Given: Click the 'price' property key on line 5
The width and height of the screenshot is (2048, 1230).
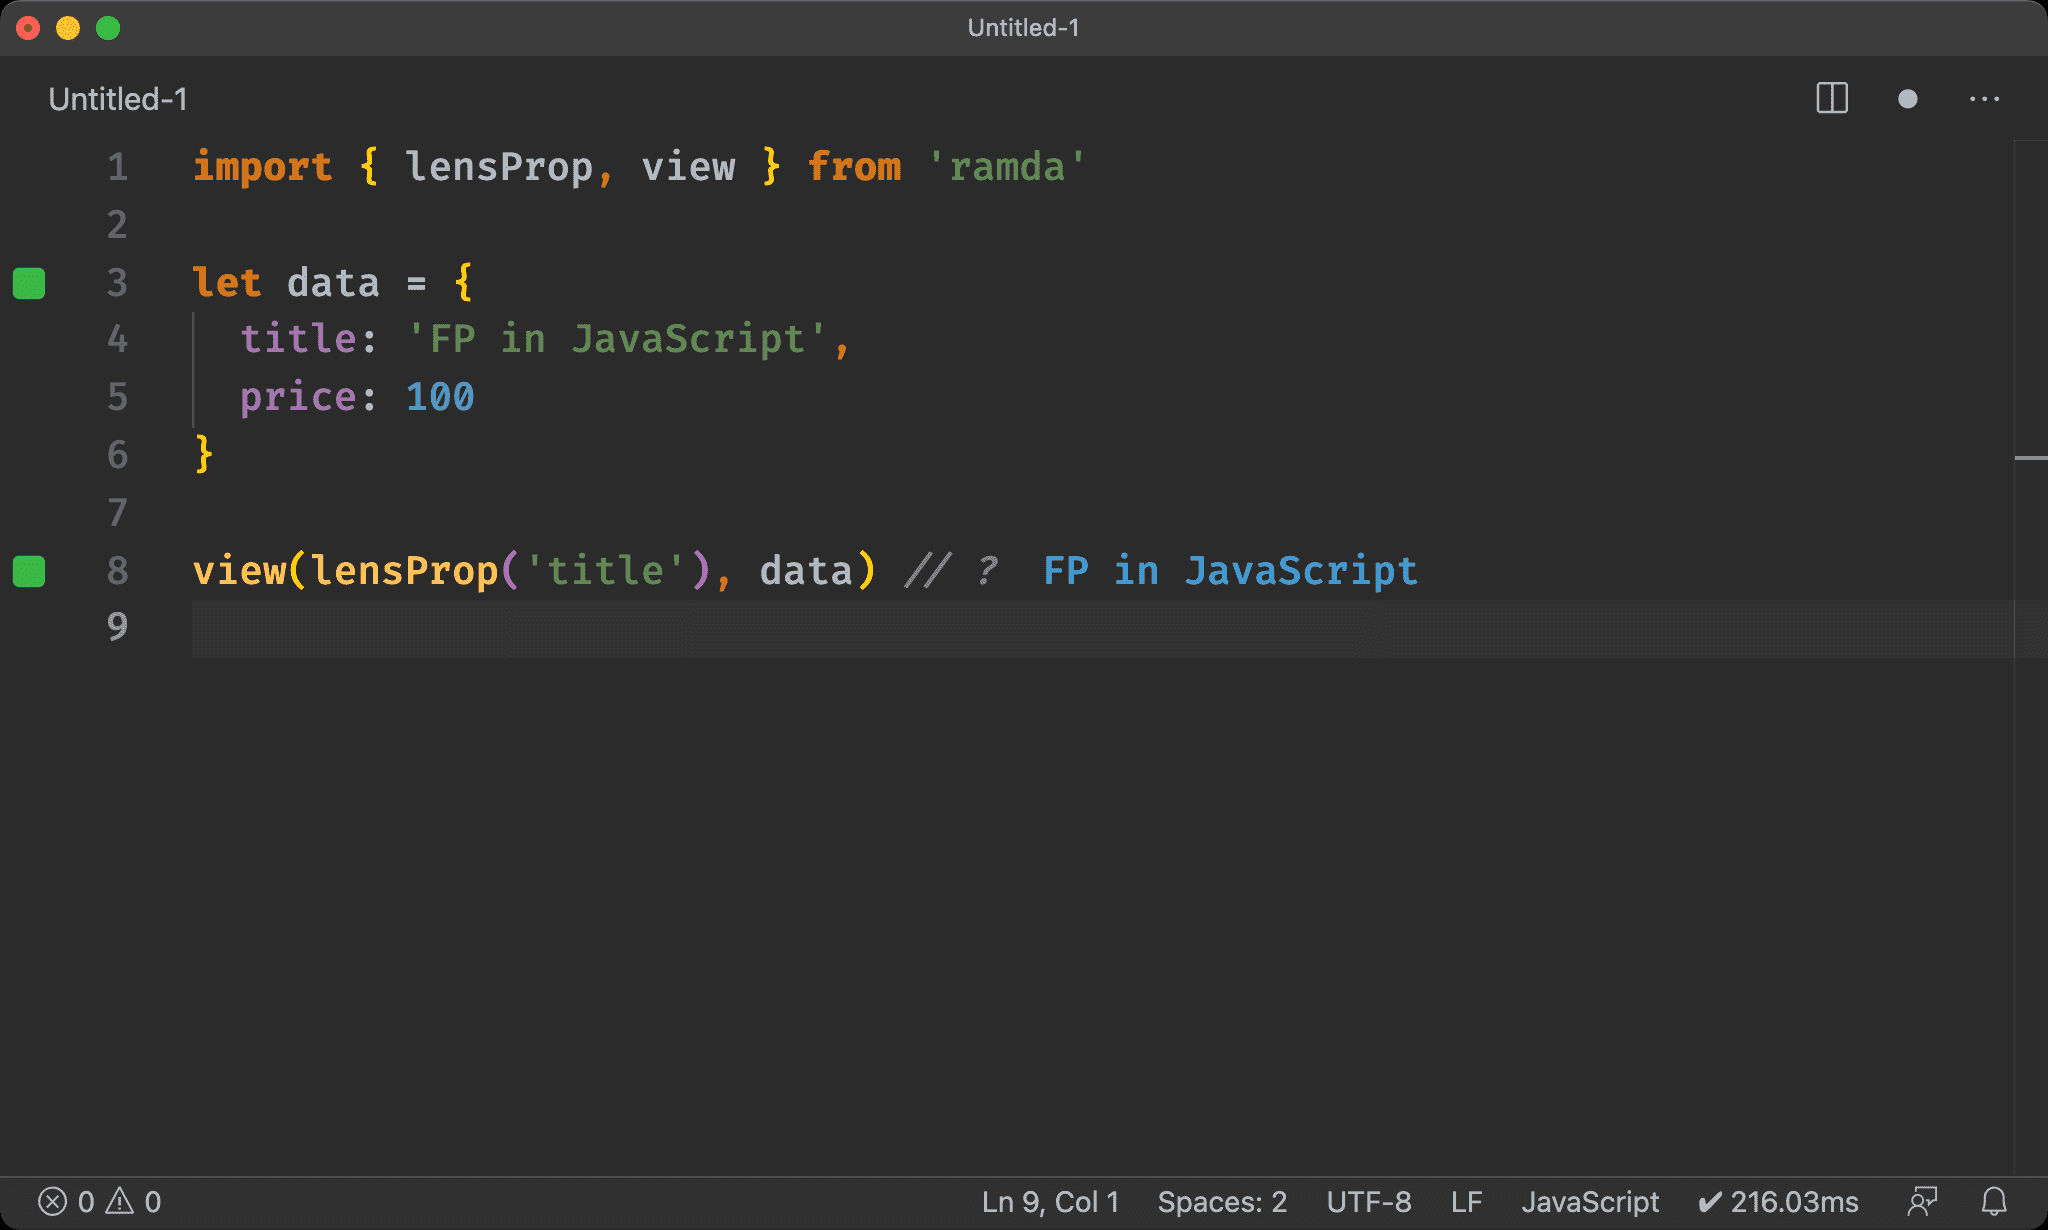Looking at the screenshot, I should click(298, 397).
